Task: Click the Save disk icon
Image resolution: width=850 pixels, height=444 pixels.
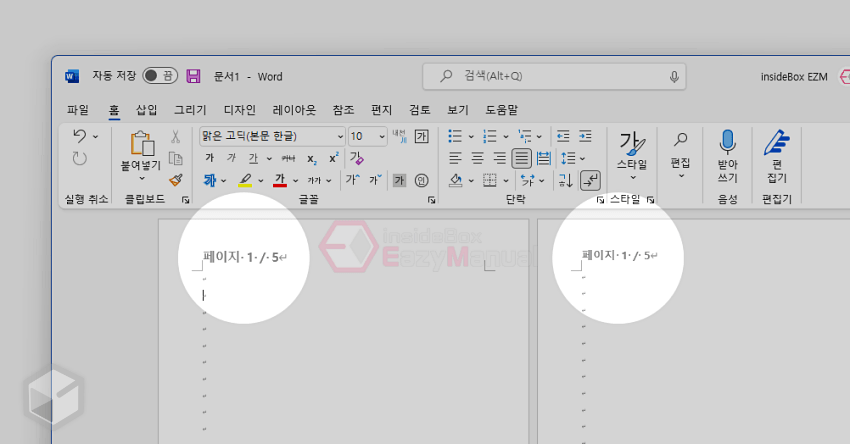Action: 194,76
